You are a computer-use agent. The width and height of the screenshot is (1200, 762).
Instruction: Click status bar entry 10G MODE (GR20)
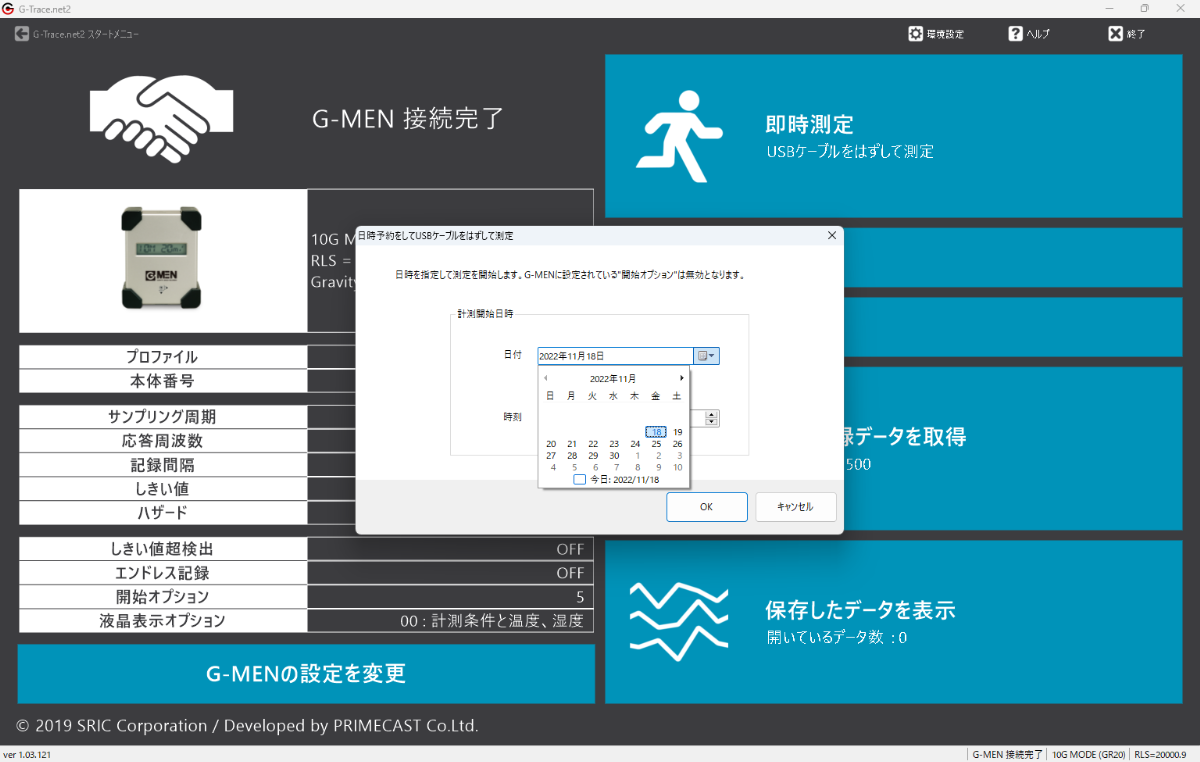pyautogui.click(x=1088, y=754)
